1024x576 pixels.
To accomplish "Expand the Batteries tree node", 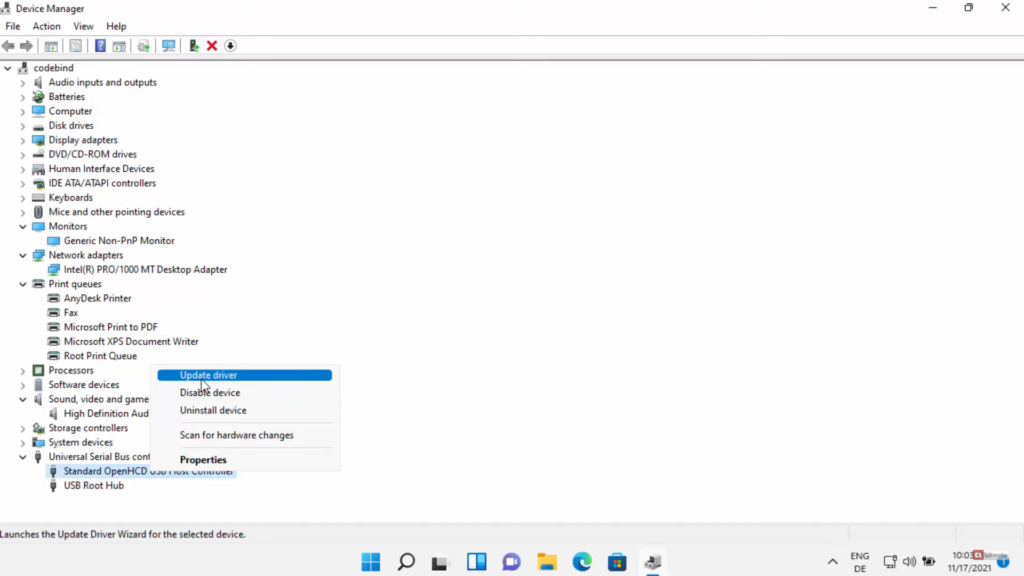I will point(23,97).
